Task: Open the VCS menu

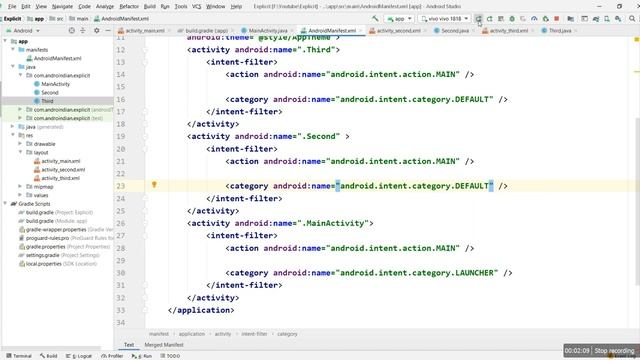Action: pos(197,7)
